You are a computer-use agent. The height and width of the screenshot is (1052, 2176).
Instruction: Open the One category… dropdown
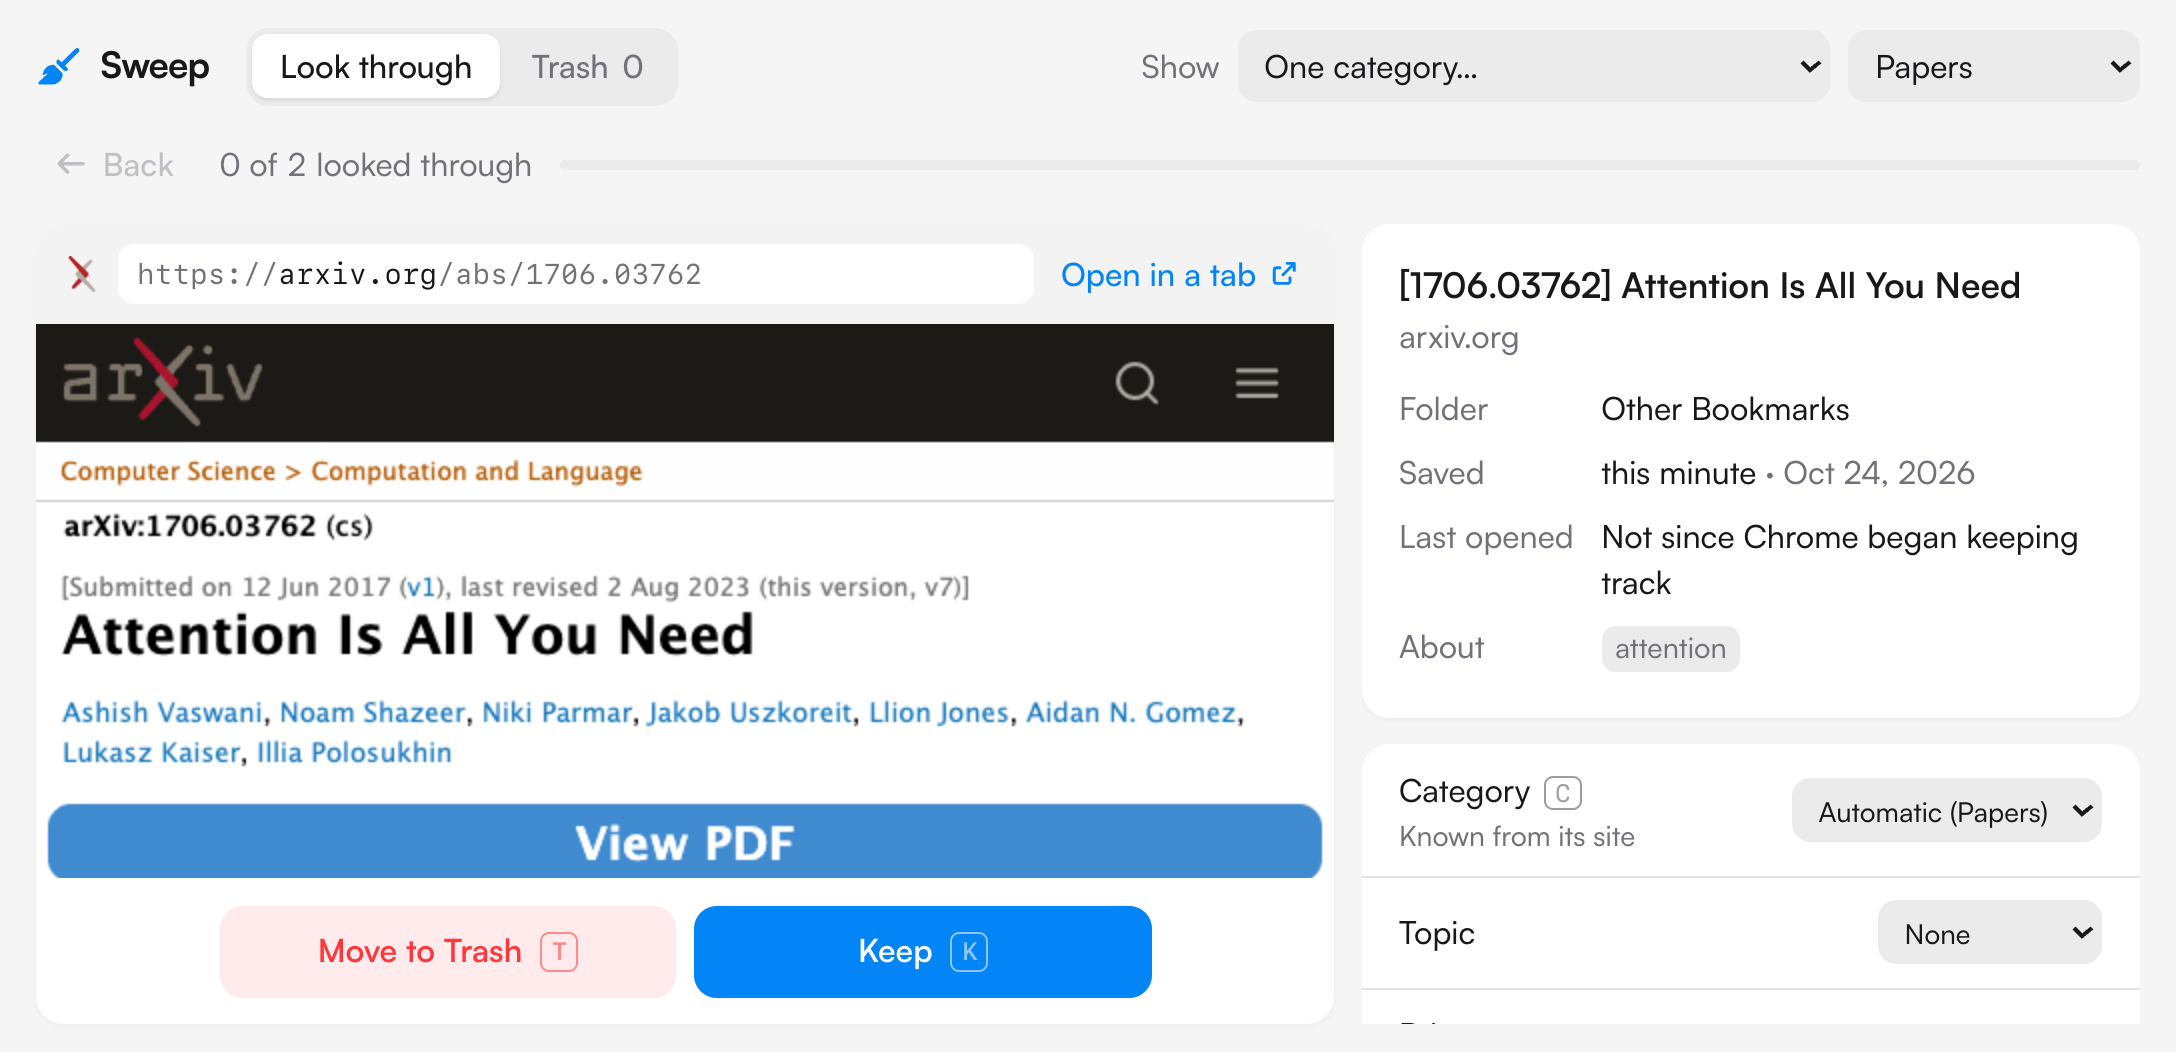coord(1534,67)
